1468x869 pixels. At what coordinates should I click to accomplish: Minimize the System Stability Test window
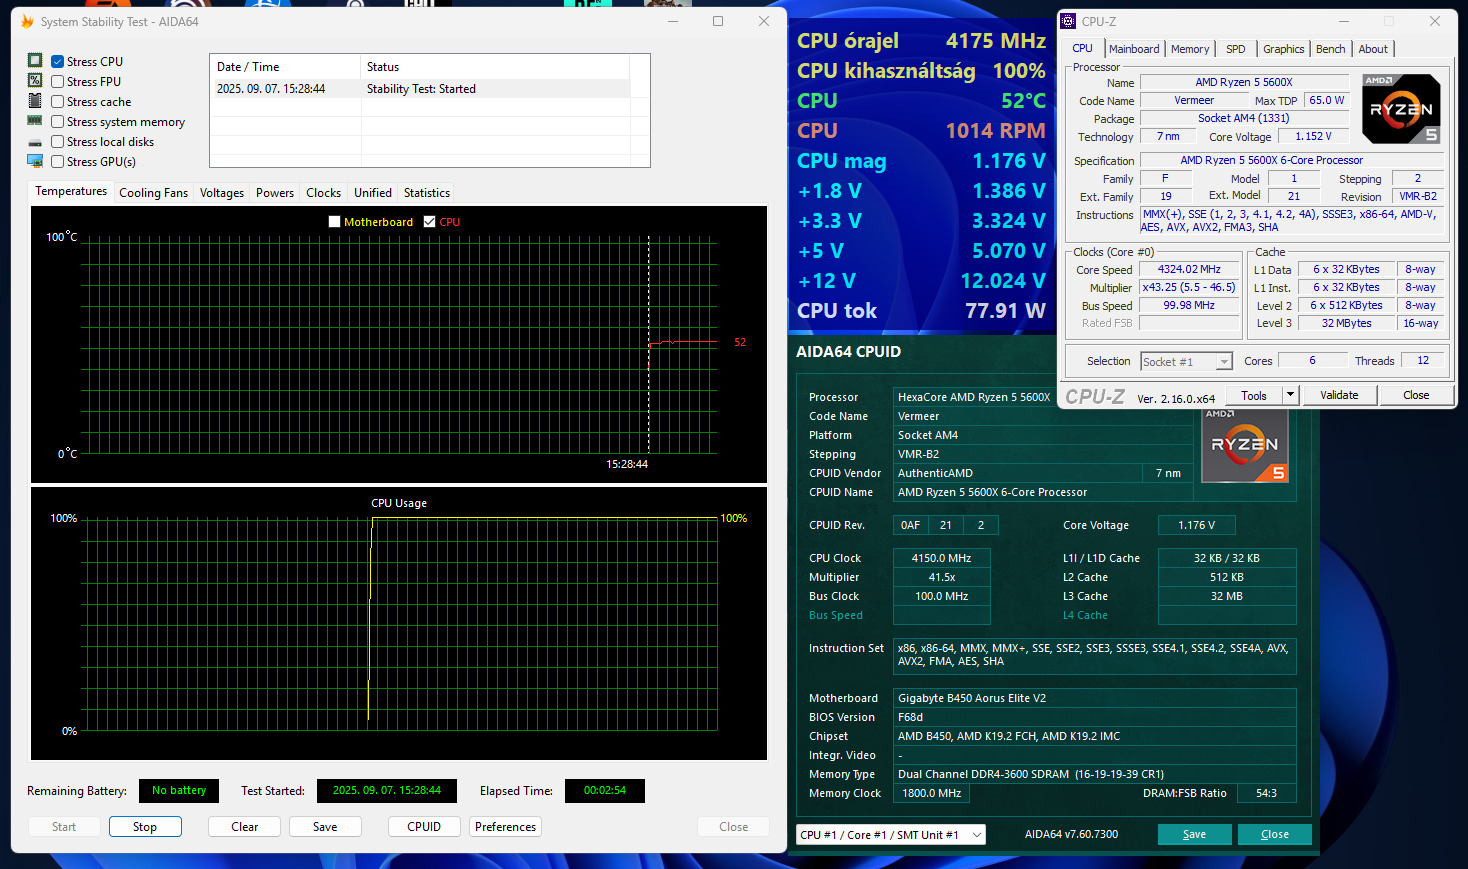673,21
